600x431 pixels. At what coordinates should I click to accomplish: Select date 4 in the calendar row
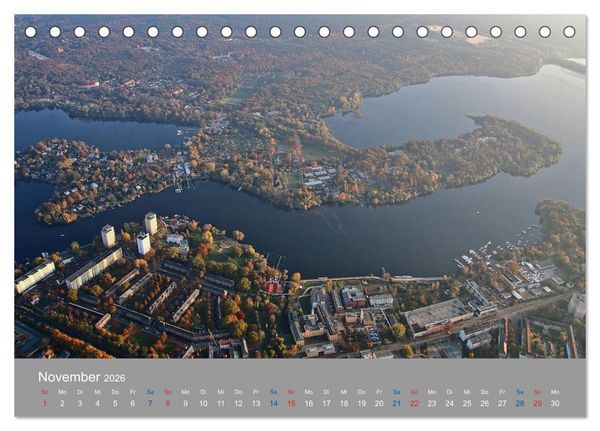coord(98,403)
